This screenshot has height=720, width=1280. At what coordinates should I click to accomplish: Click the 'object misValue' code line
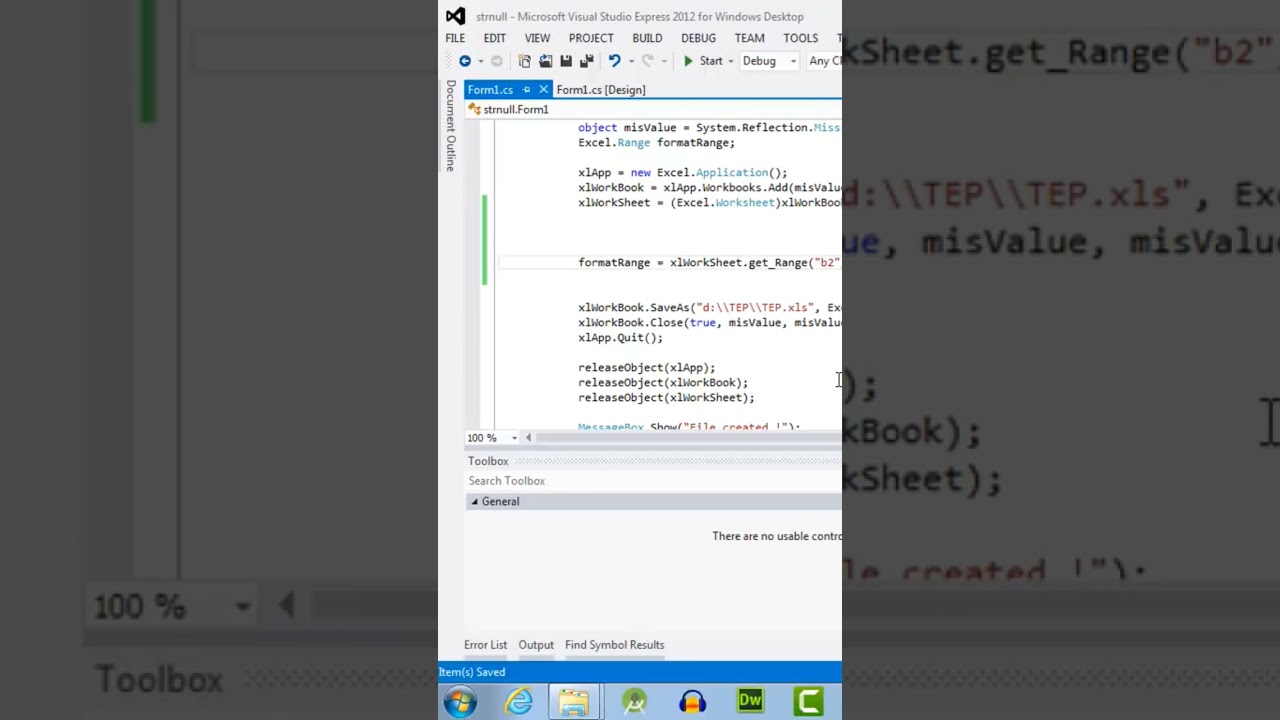[x=709, y=128]
